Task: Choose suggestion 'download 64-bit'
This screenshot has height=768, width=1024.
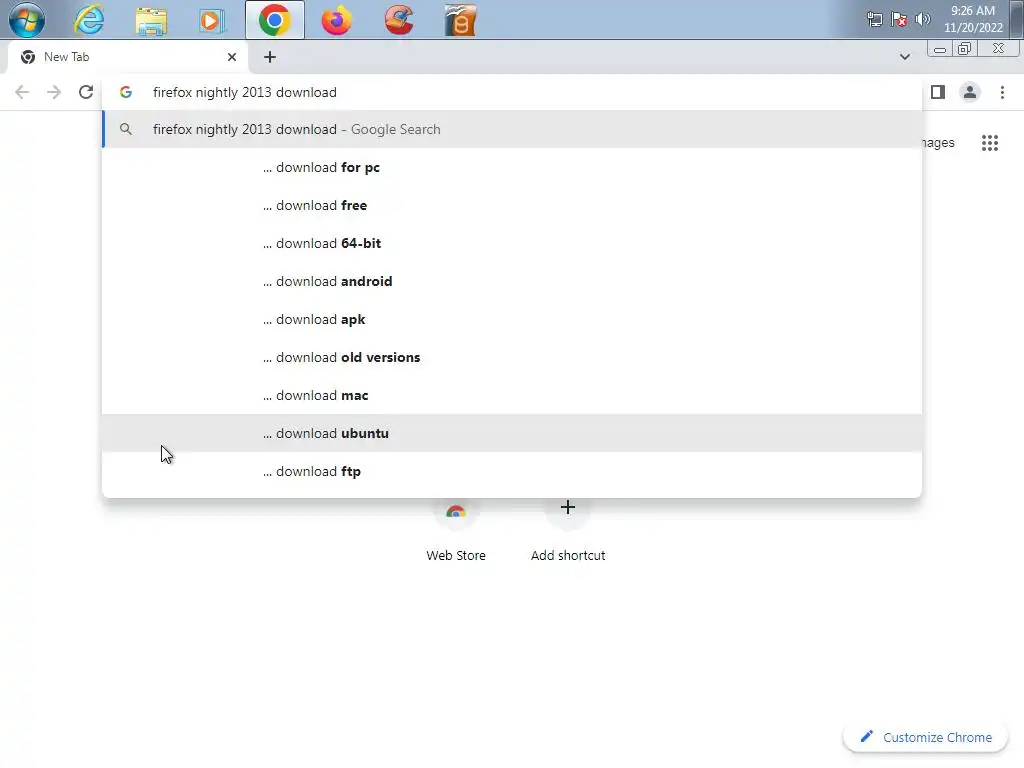Action: pyautogui.click(x=512, y=243)
